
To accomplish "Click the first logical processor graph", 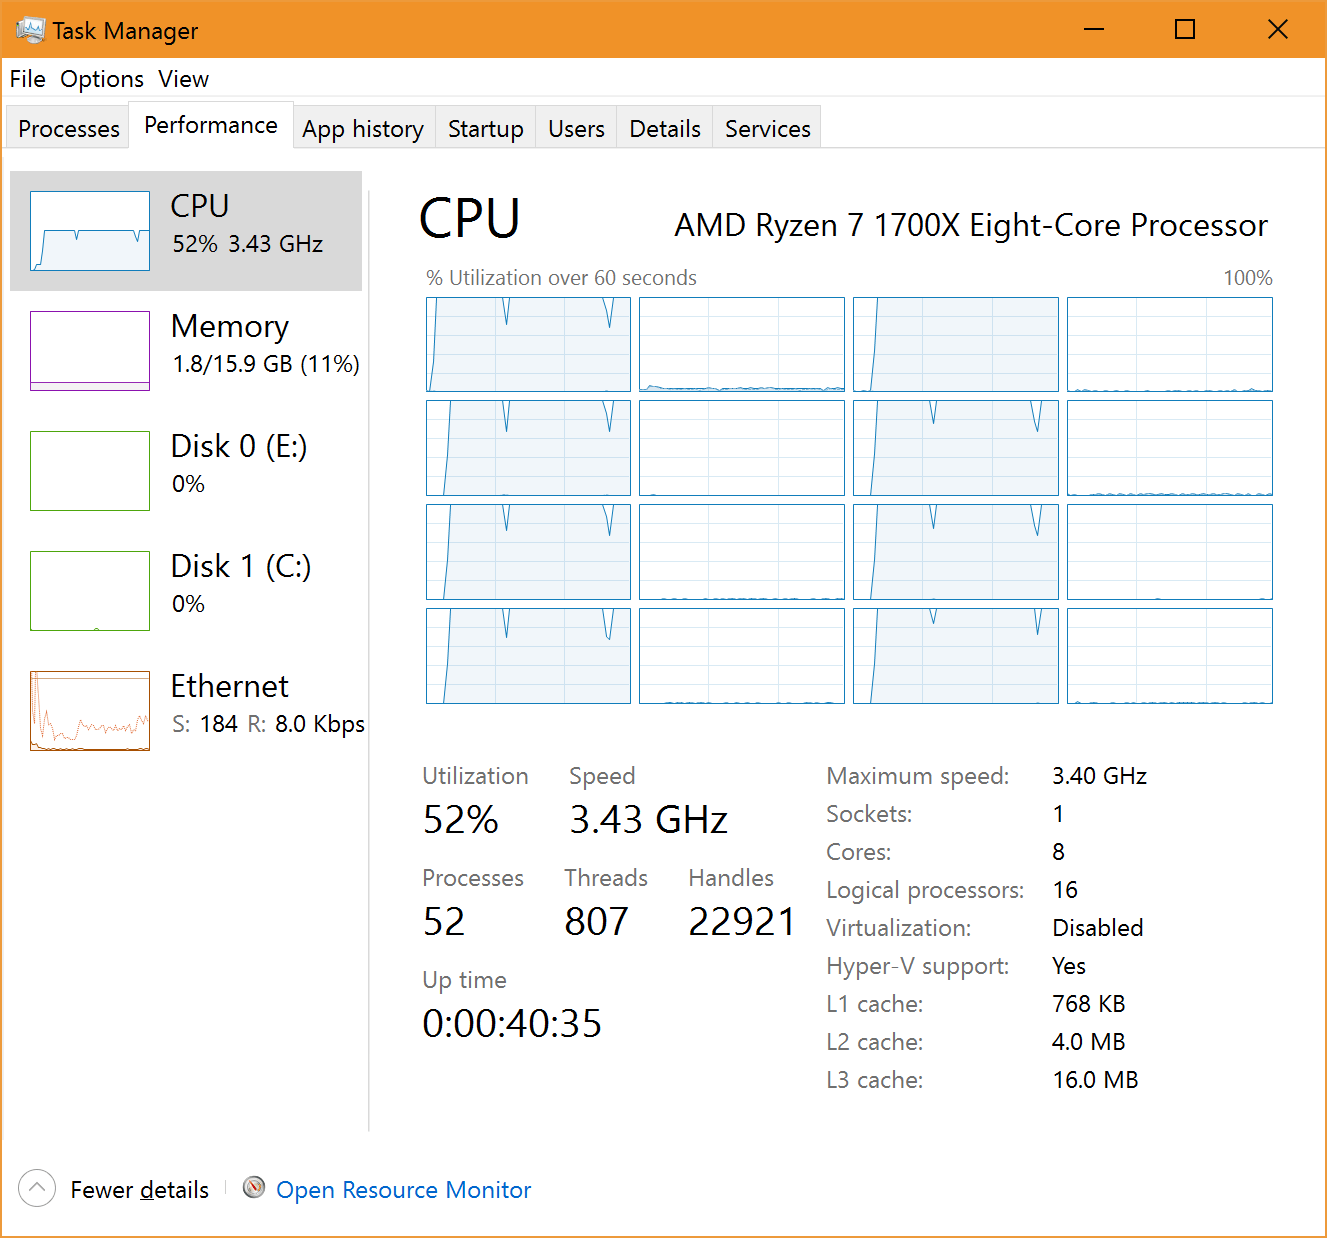I will [528, 344].
